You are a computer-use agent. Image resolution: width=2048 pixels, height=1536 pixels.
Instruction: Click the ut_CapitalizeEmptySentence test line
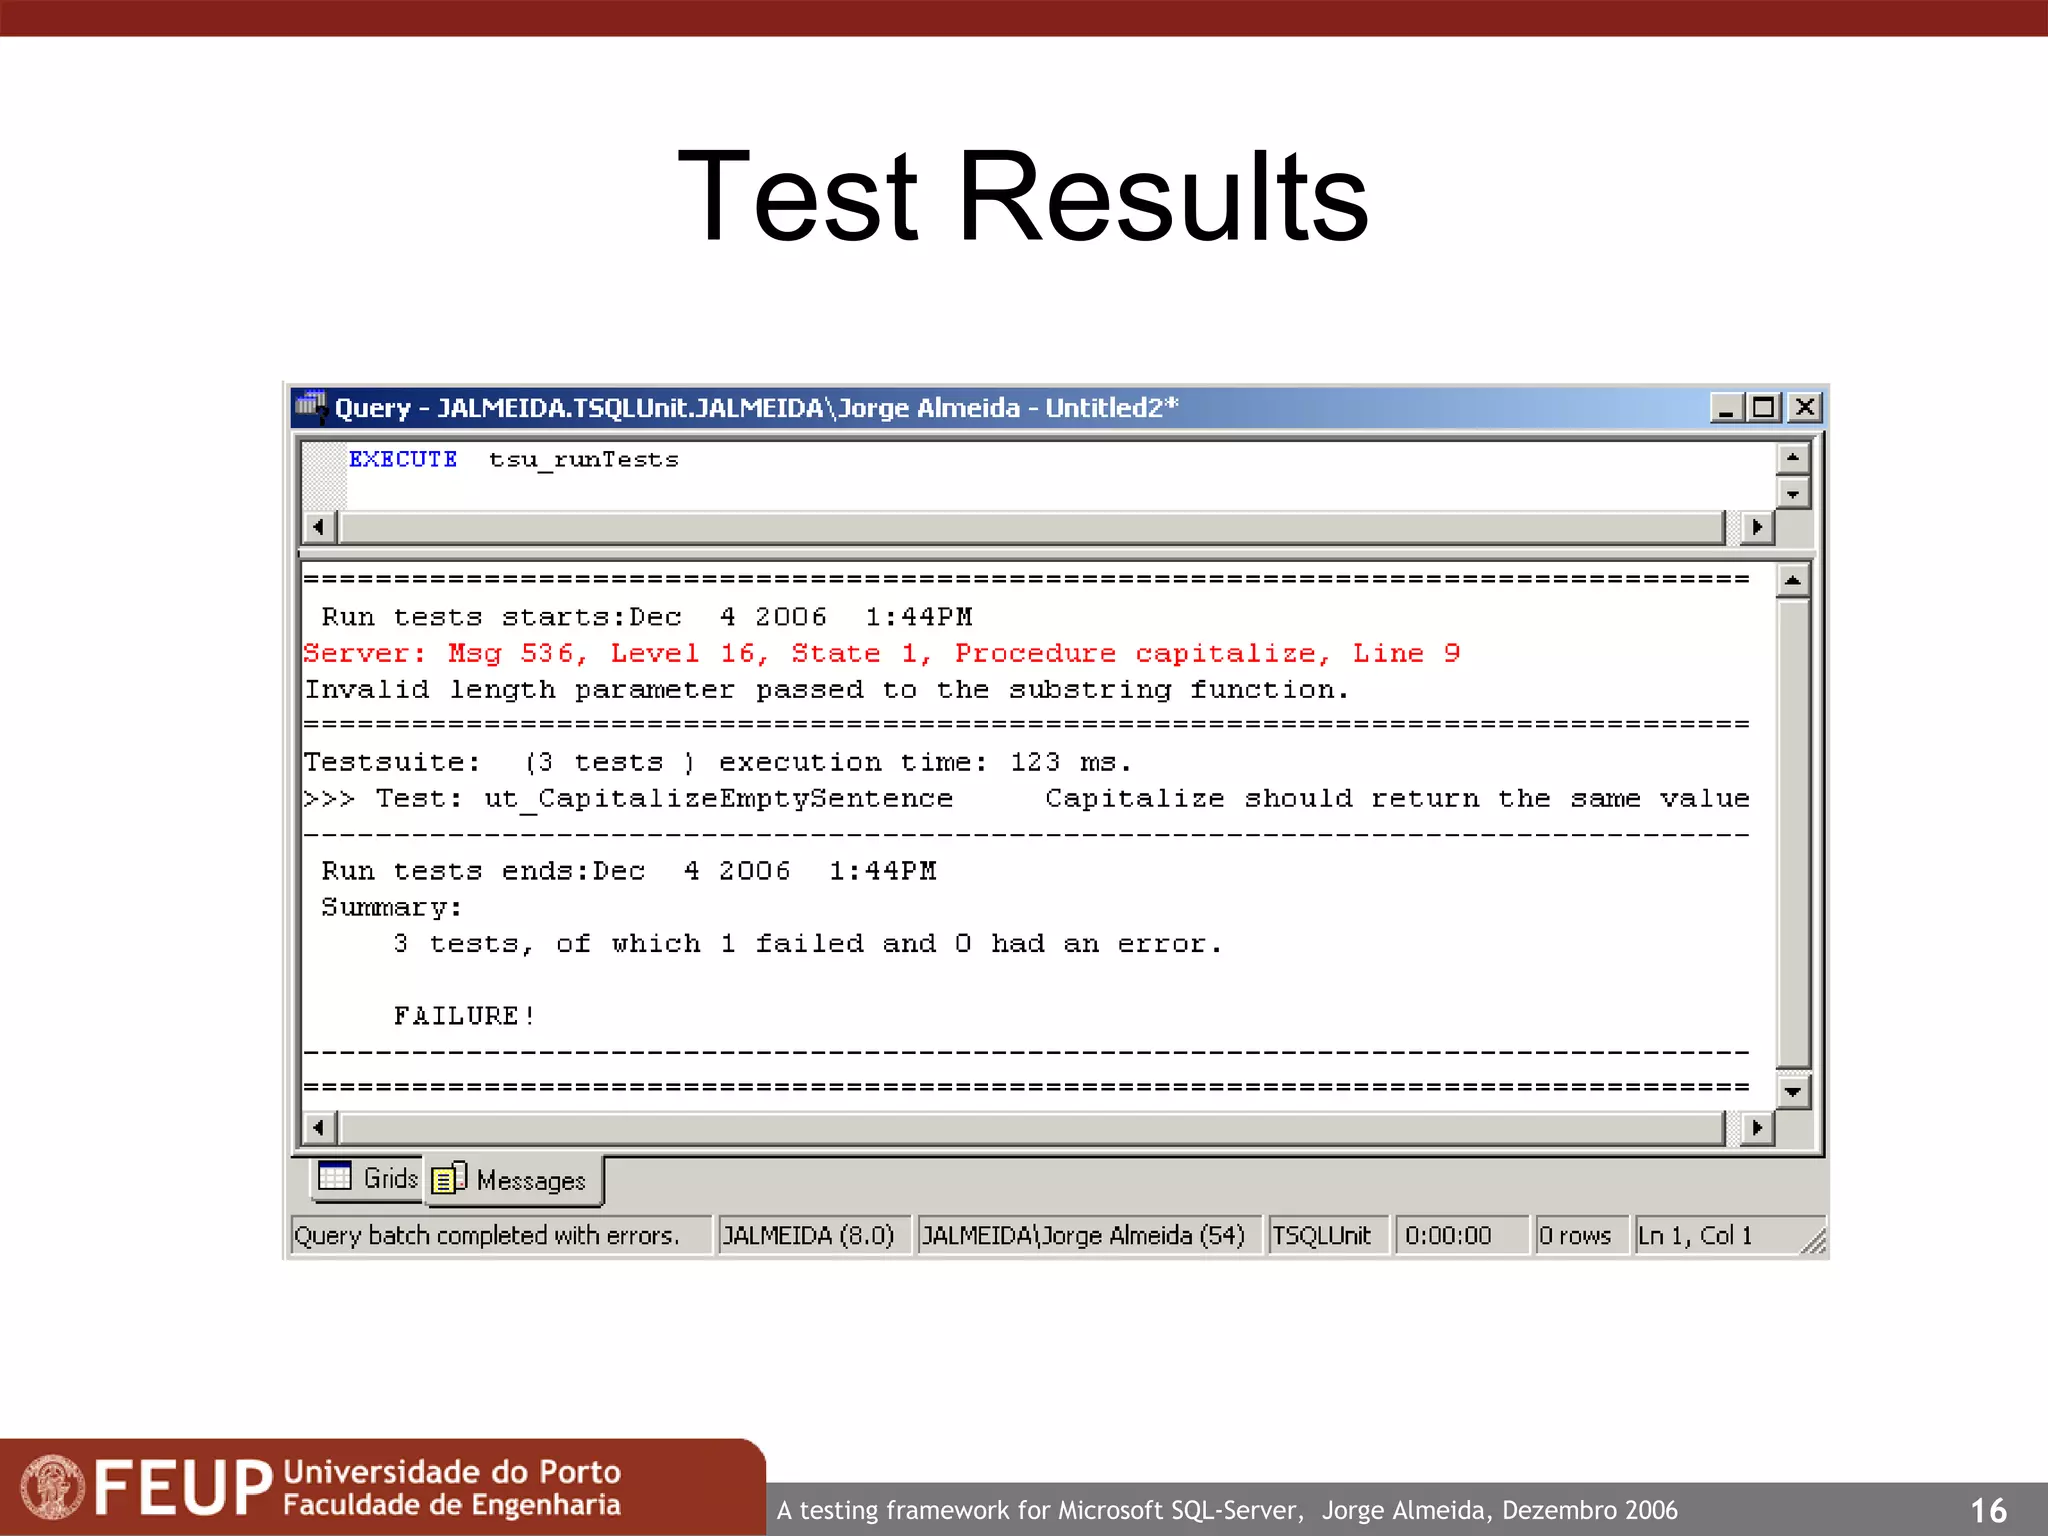tap(1027, 799)
